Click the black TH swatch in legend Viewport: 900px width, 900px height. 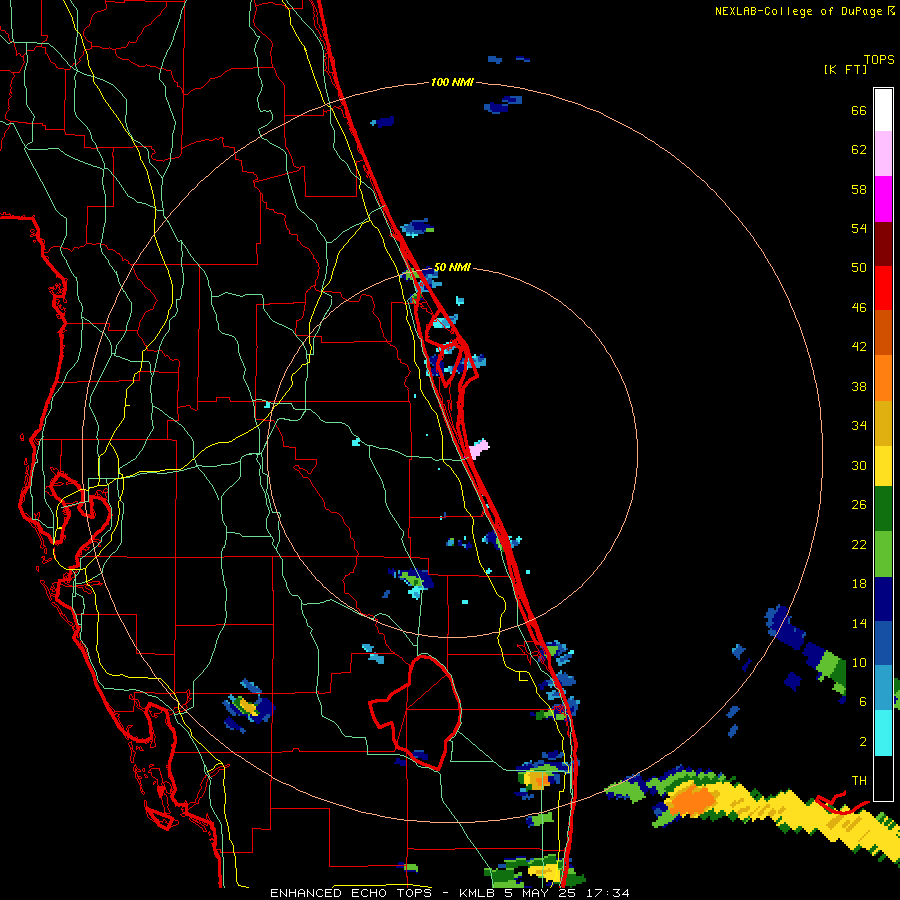point(883,778)
